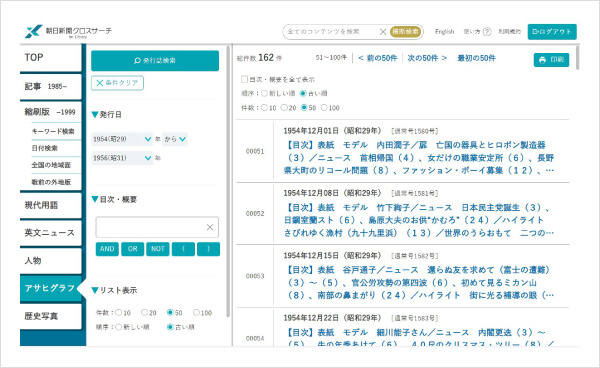
Task: Collapse the 発行日 section
Action: pyautogui.click(x=107, y=115)
